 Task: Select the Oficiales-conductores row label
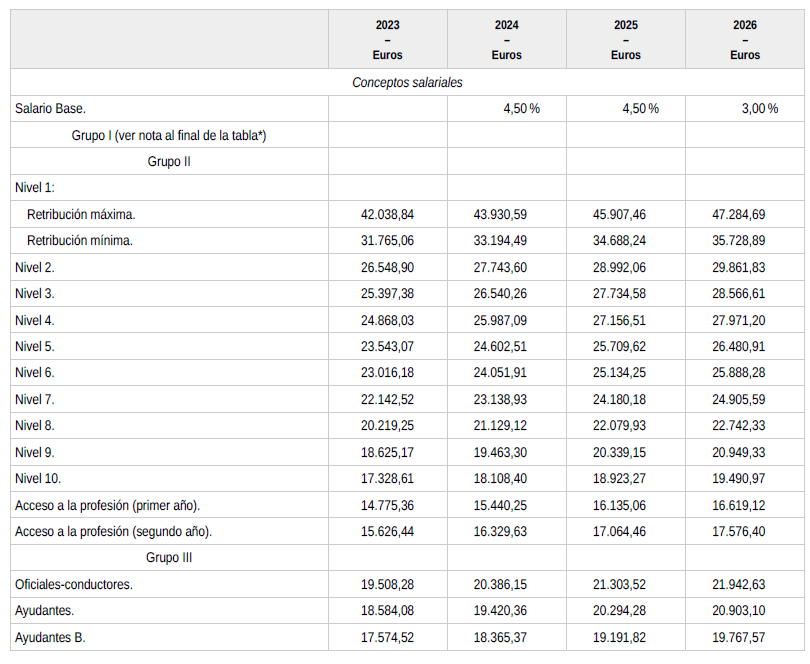click(74, 584)
